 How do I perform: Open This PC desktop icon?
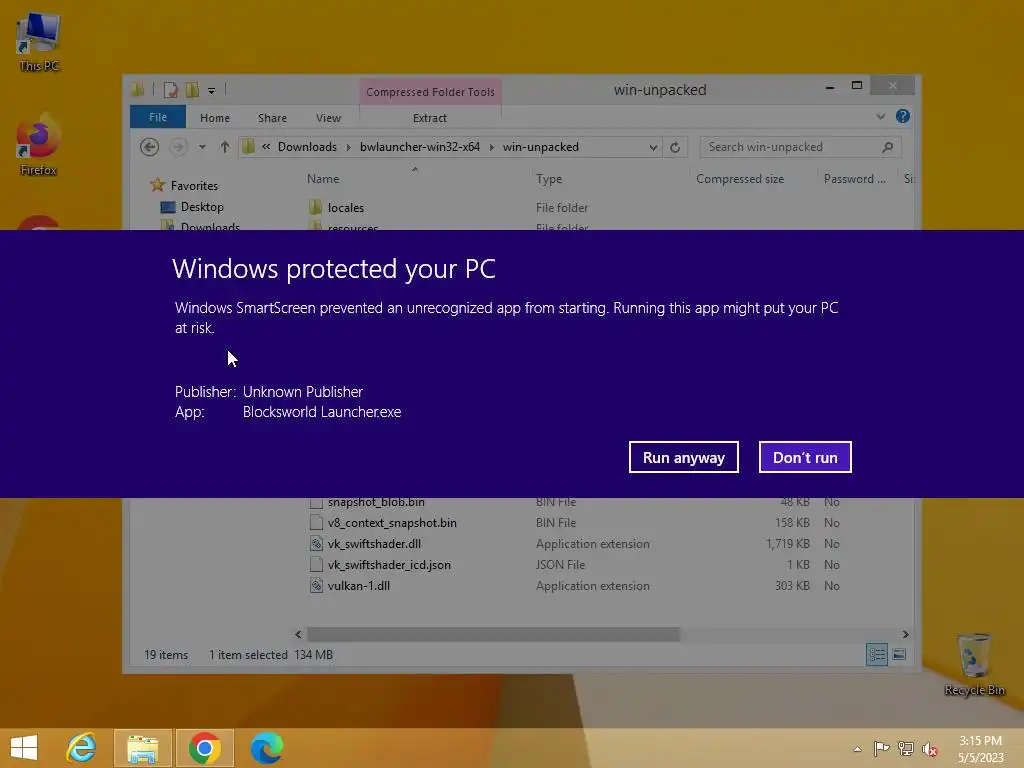pos(39,42)
